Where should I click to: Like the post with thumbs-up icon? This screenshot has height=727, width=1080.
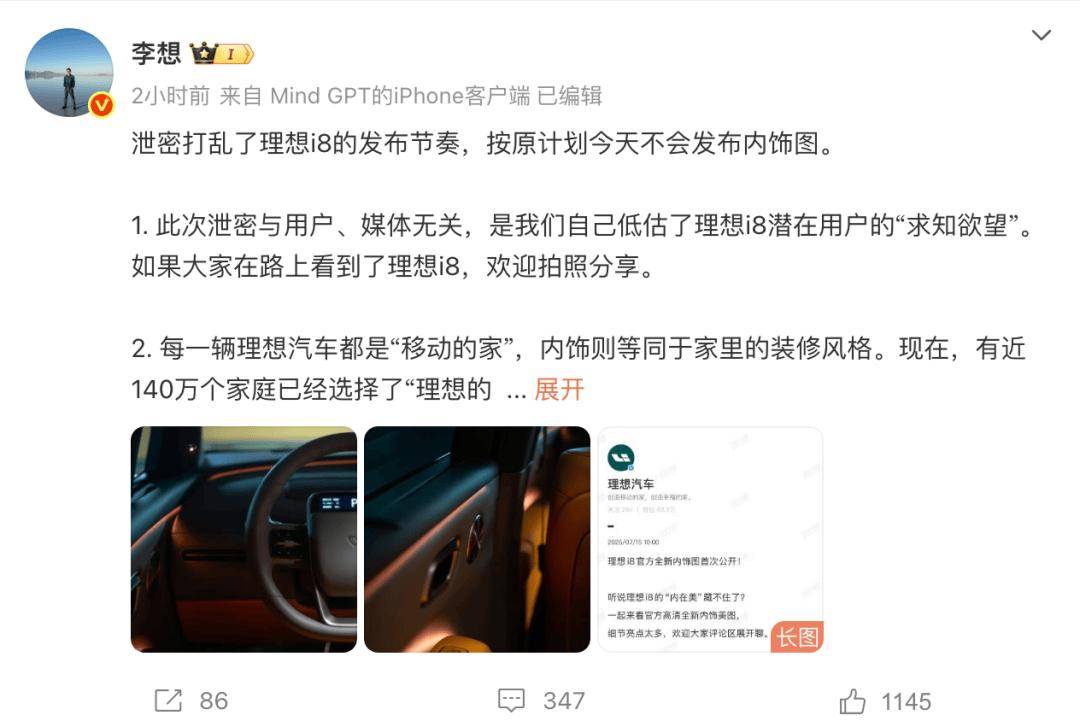(x=852, y=701)
